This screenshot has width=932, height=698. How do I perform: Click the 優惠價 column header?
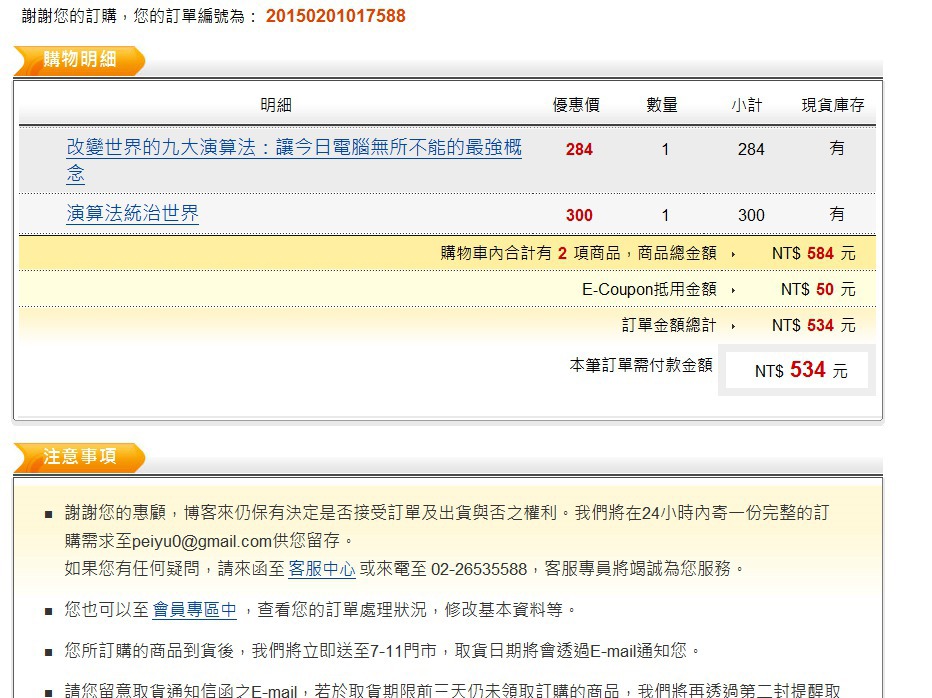tap(576, 105)
